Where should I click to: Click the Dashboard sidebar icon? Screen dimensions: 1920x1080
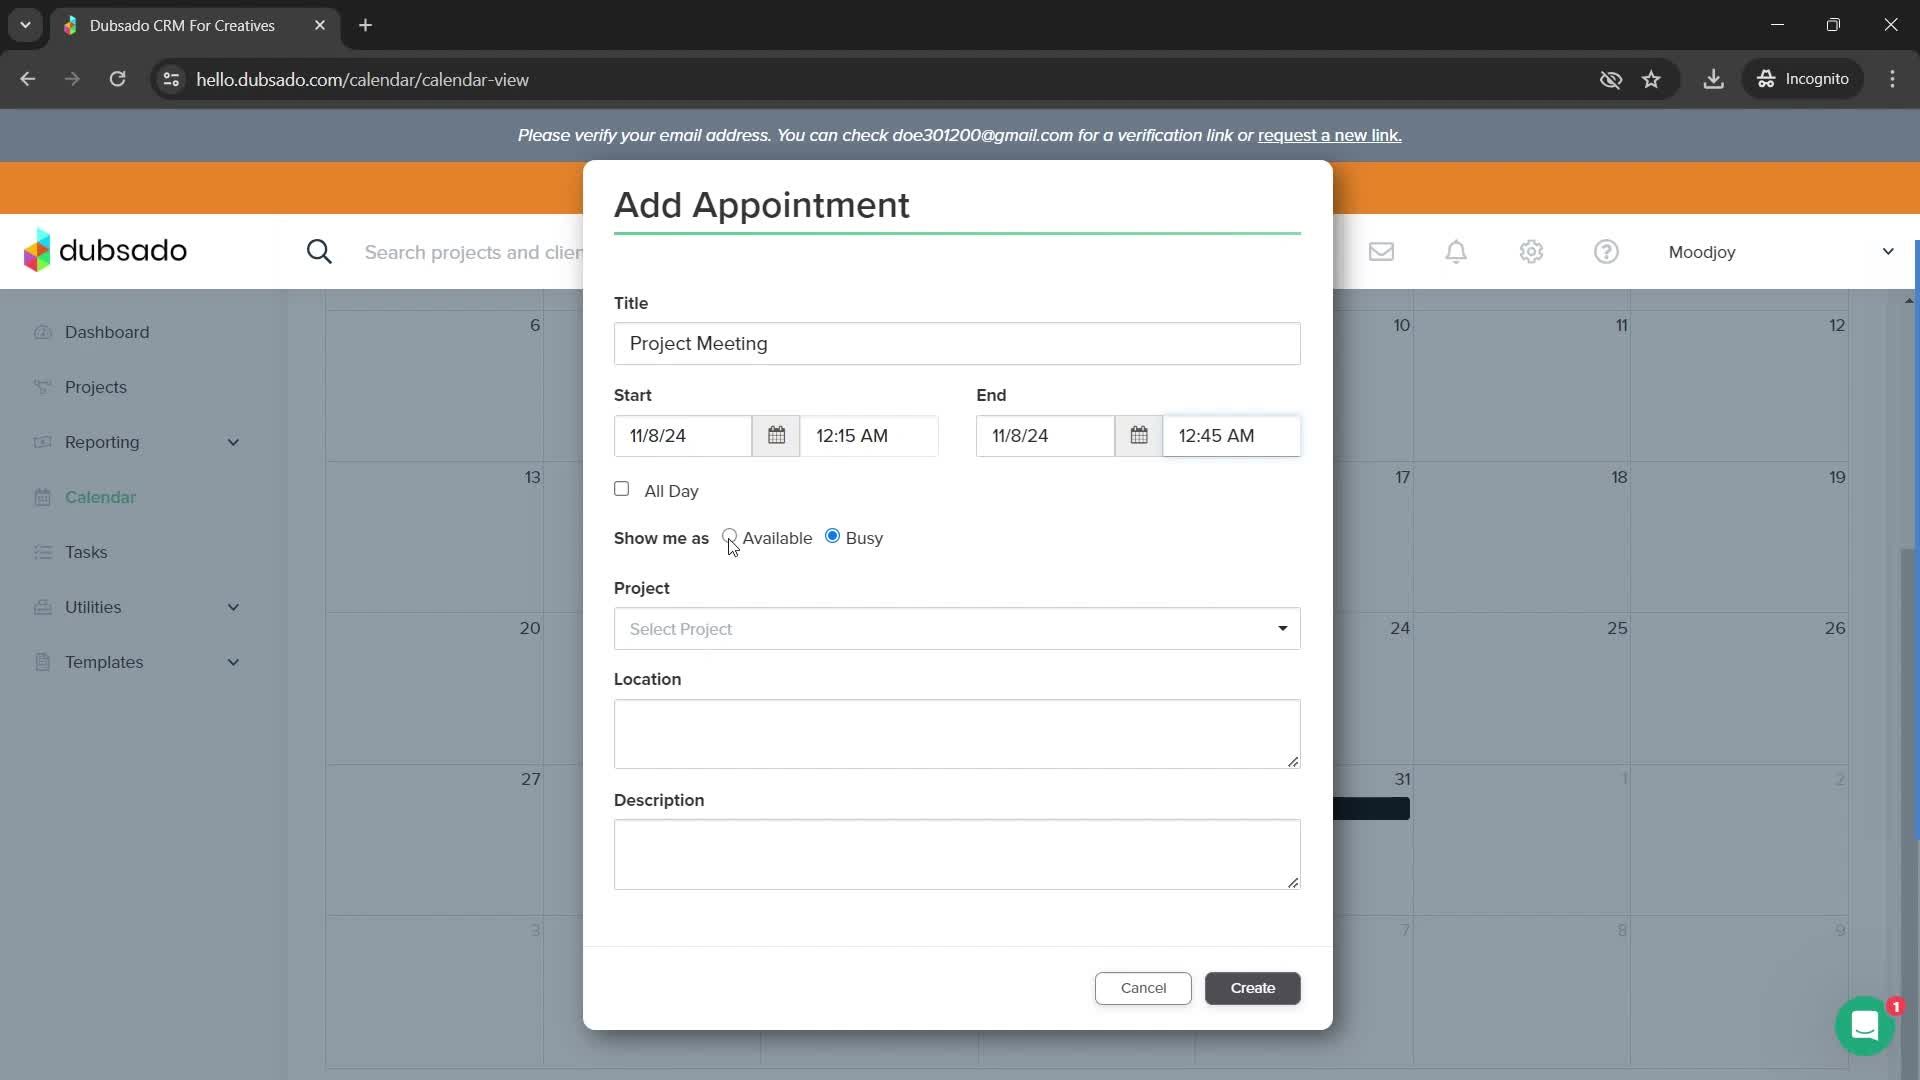(42, 332)
